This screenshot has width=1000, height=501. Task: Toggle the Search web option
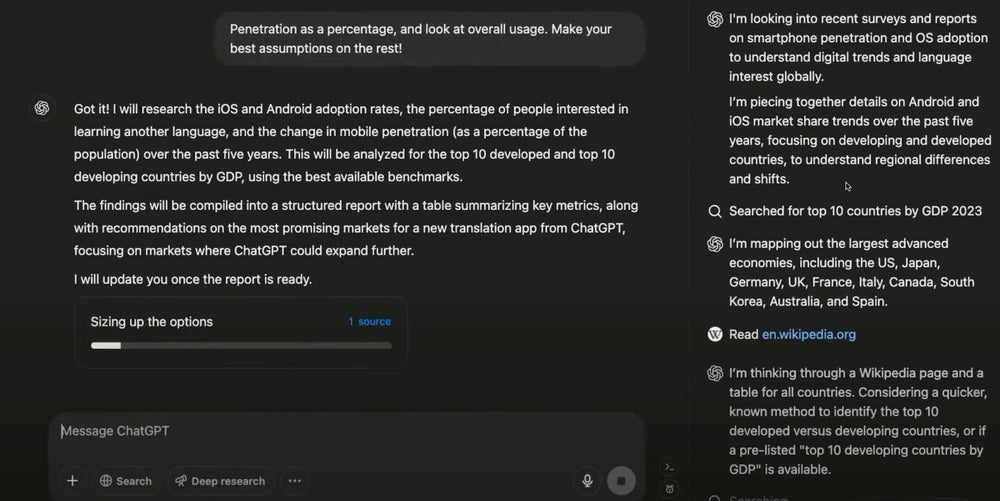125,481
